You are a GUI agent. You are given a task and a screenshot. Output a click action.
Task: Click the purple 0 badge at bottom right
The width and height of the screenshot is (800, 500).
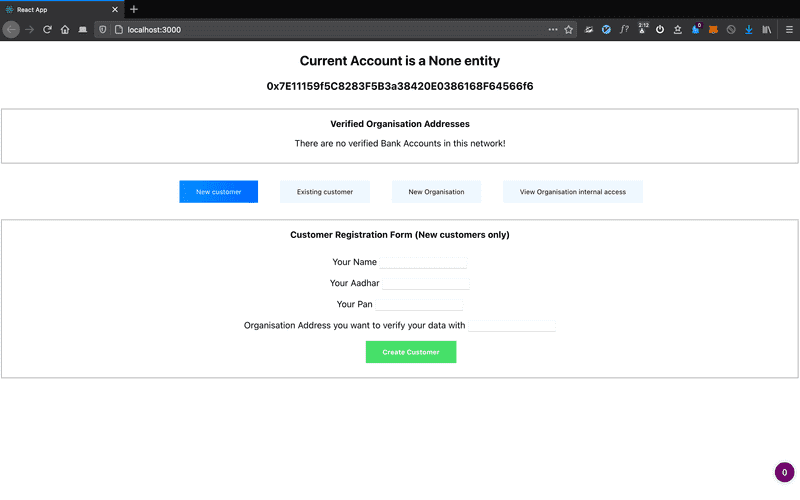point(784,472)
